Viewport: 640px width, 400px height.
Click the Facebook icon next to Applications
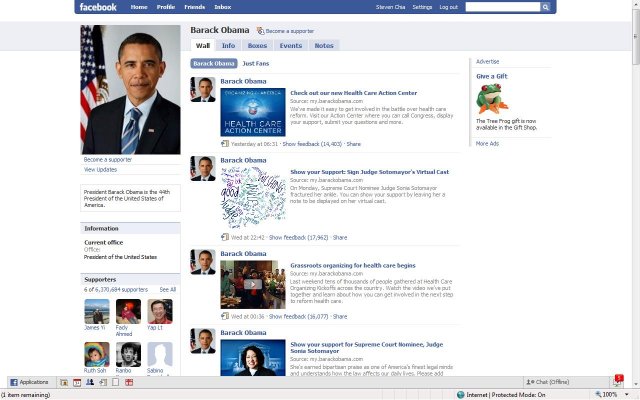tap(14, 382)
